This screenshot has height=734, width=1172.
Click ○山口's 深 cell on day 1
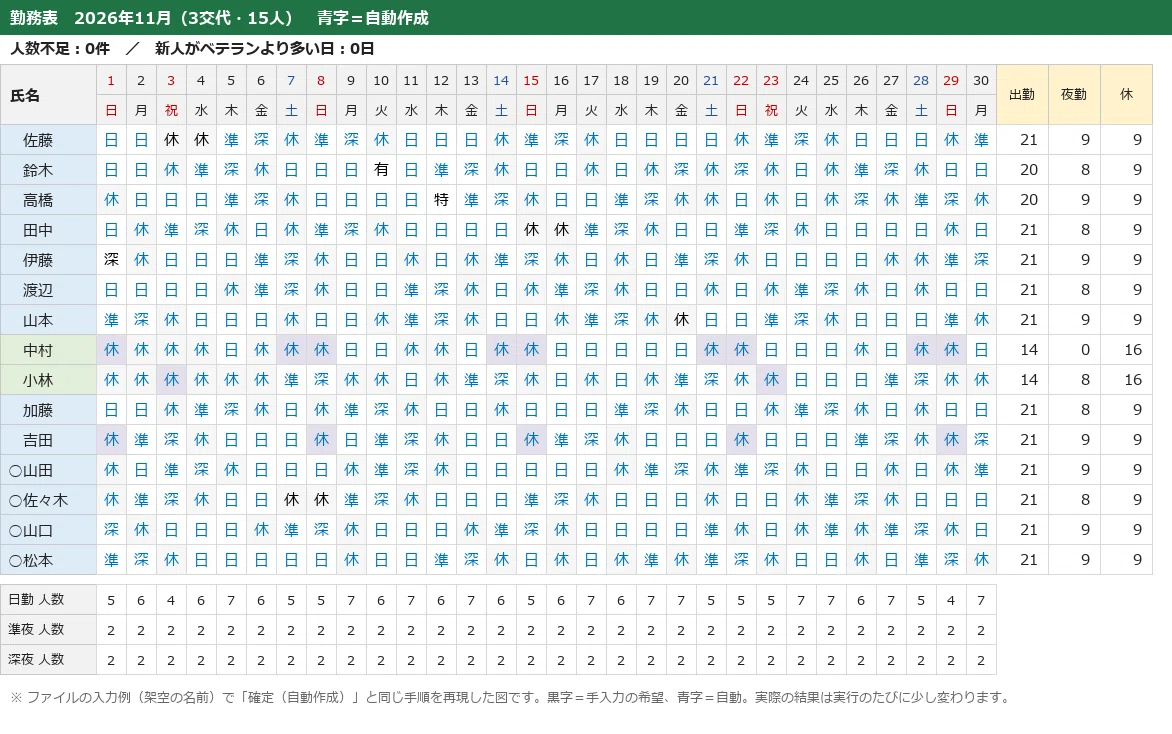[111, 529]
